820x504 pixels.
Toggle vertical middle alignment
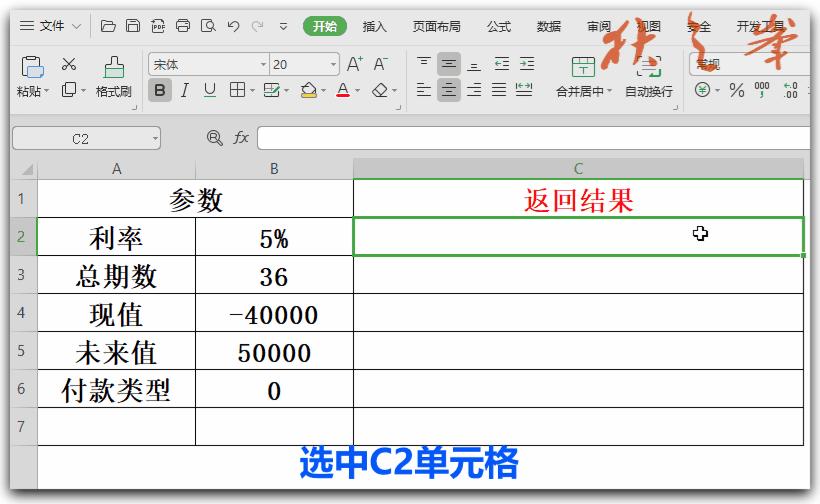tap(449, 64)
